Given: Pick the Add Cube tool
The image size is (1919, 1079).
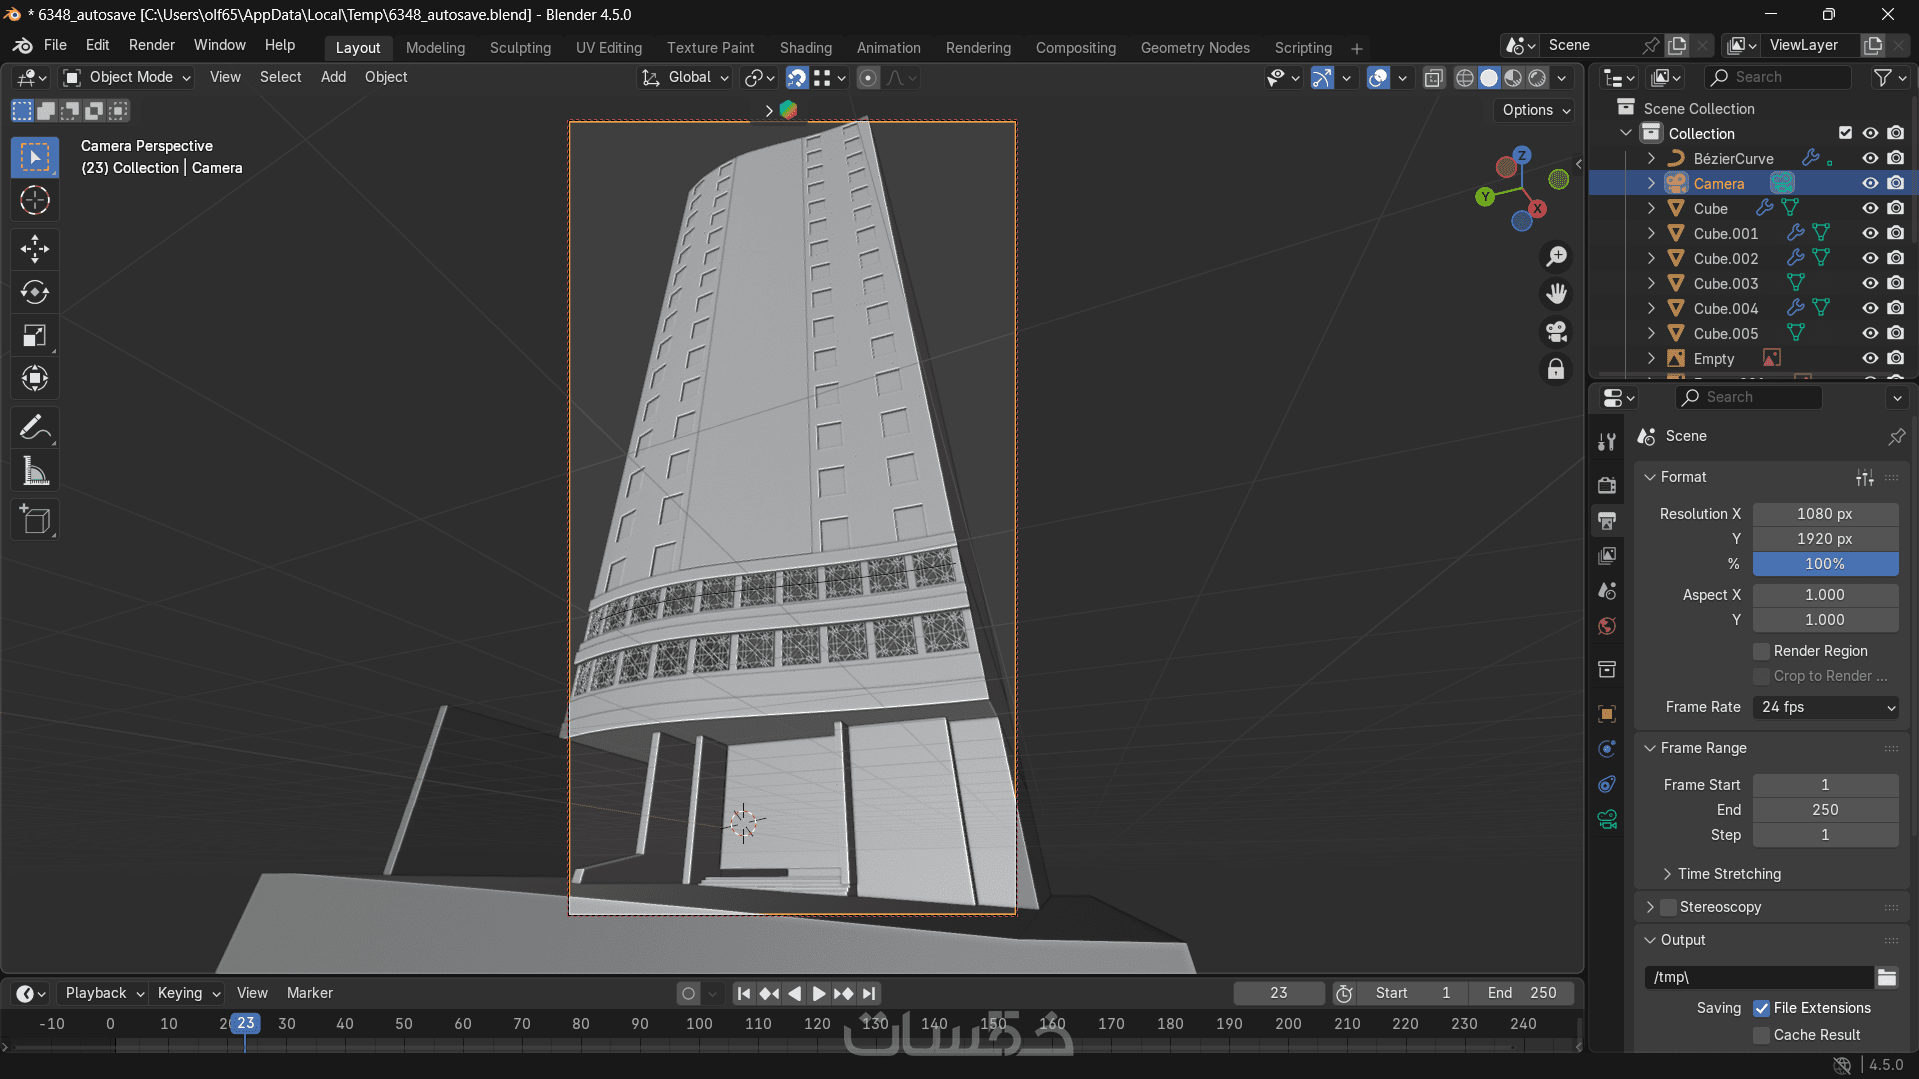Looking at the screenshot, I should 35,520.
